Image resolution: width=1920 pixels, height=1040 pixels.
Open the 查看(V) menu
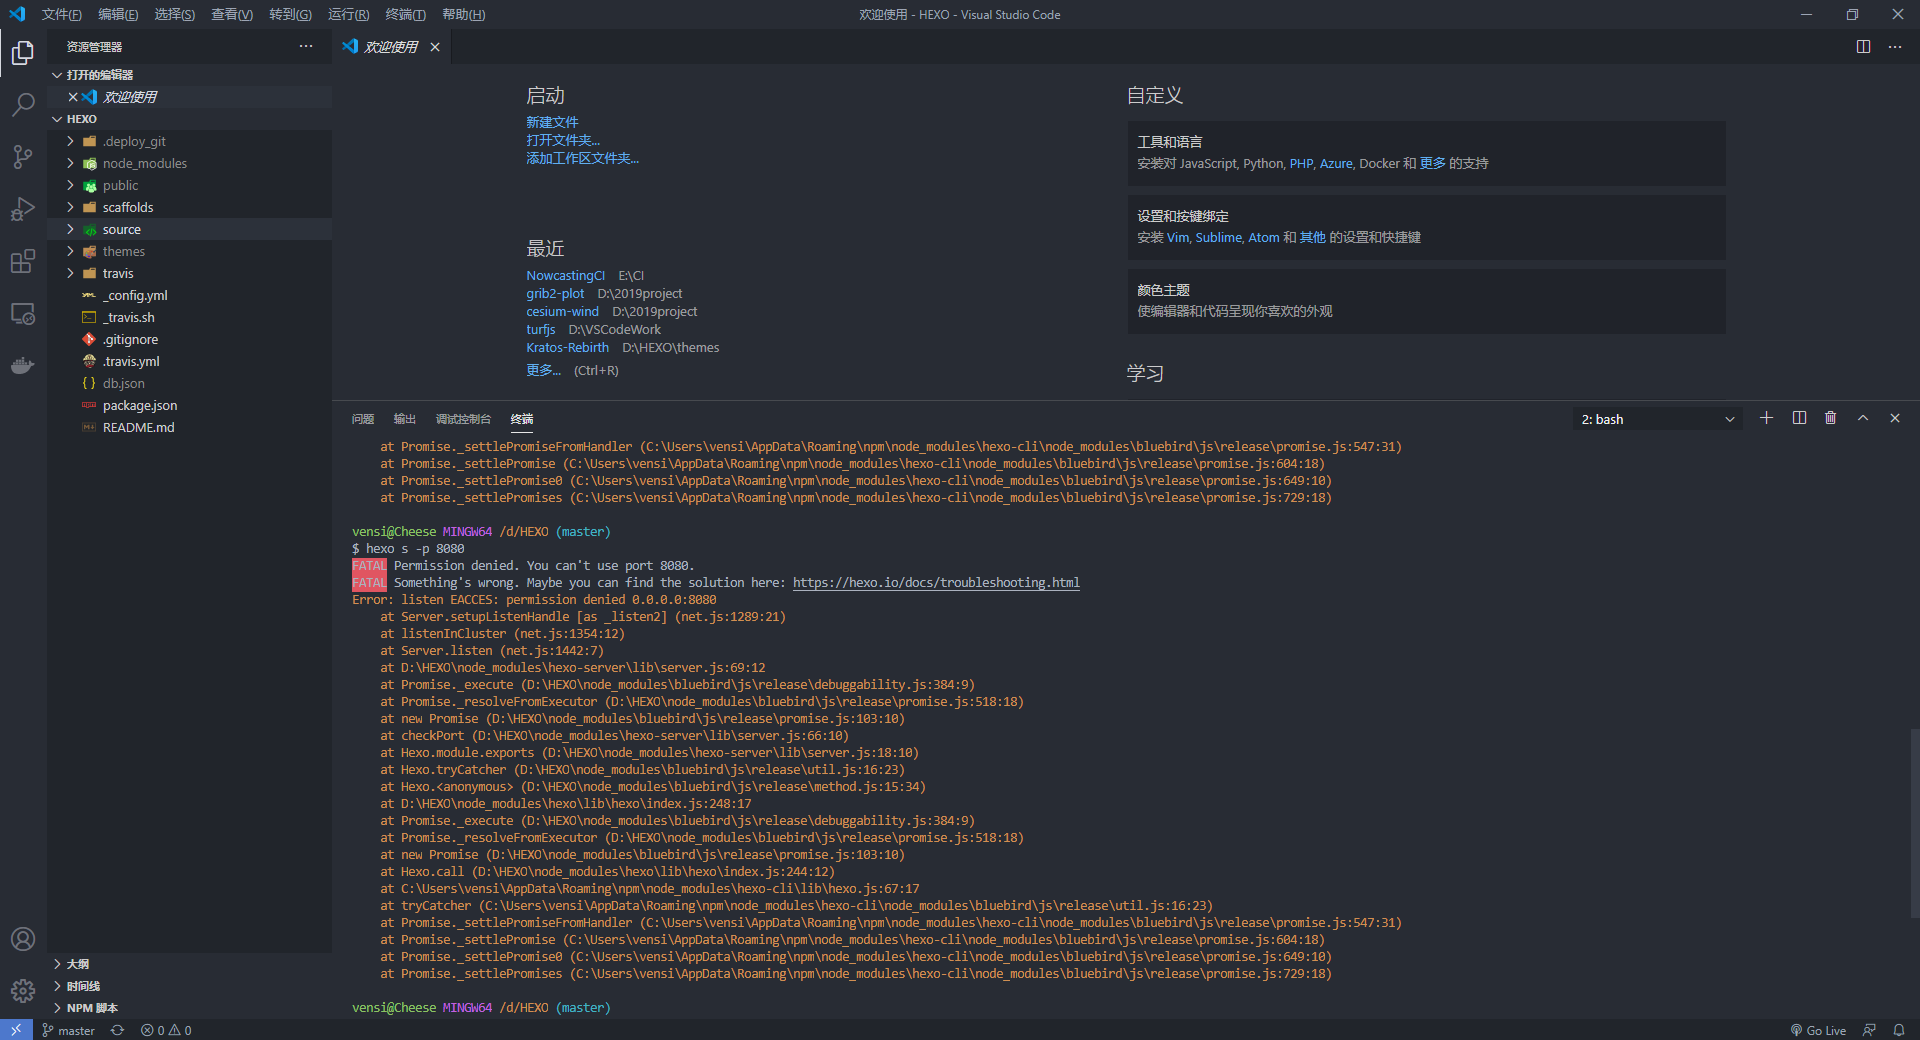pos(232,14)
